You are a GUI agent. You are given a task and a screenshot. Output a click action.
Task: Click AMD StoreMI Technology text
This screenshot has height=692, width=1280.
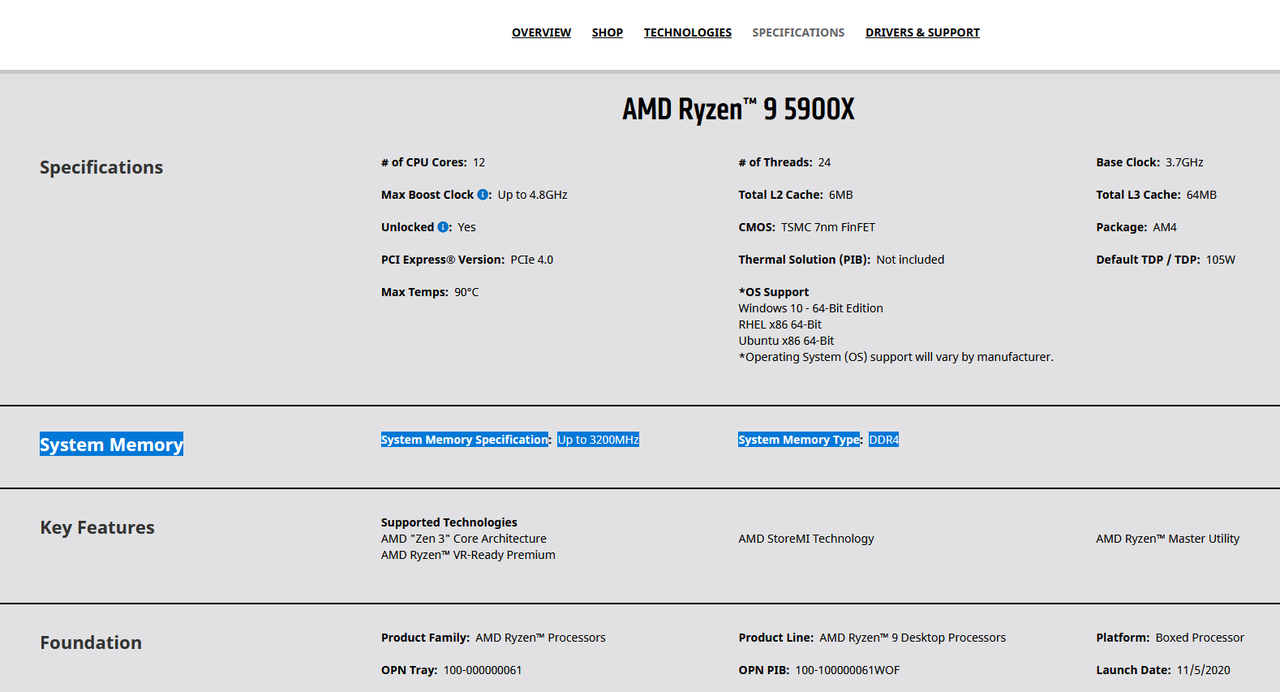[x=806, y=538]
